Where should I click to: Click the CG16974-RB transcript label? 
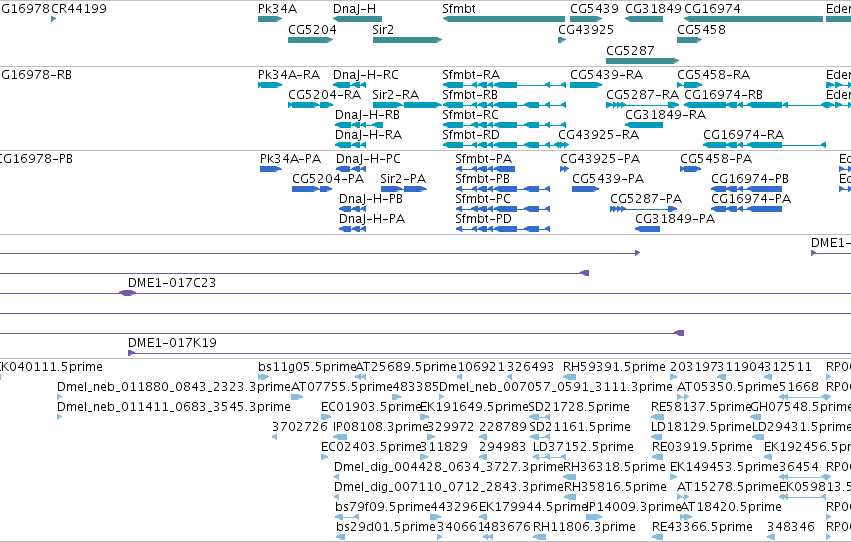tap(723, 94)
